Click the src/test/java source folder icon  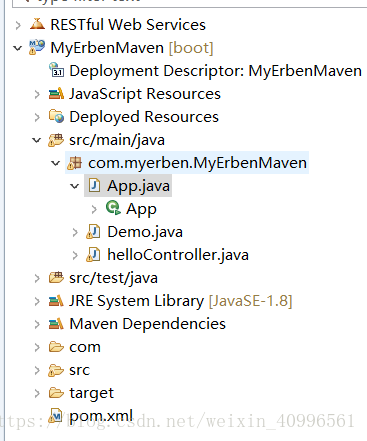(x=56, y=277)
